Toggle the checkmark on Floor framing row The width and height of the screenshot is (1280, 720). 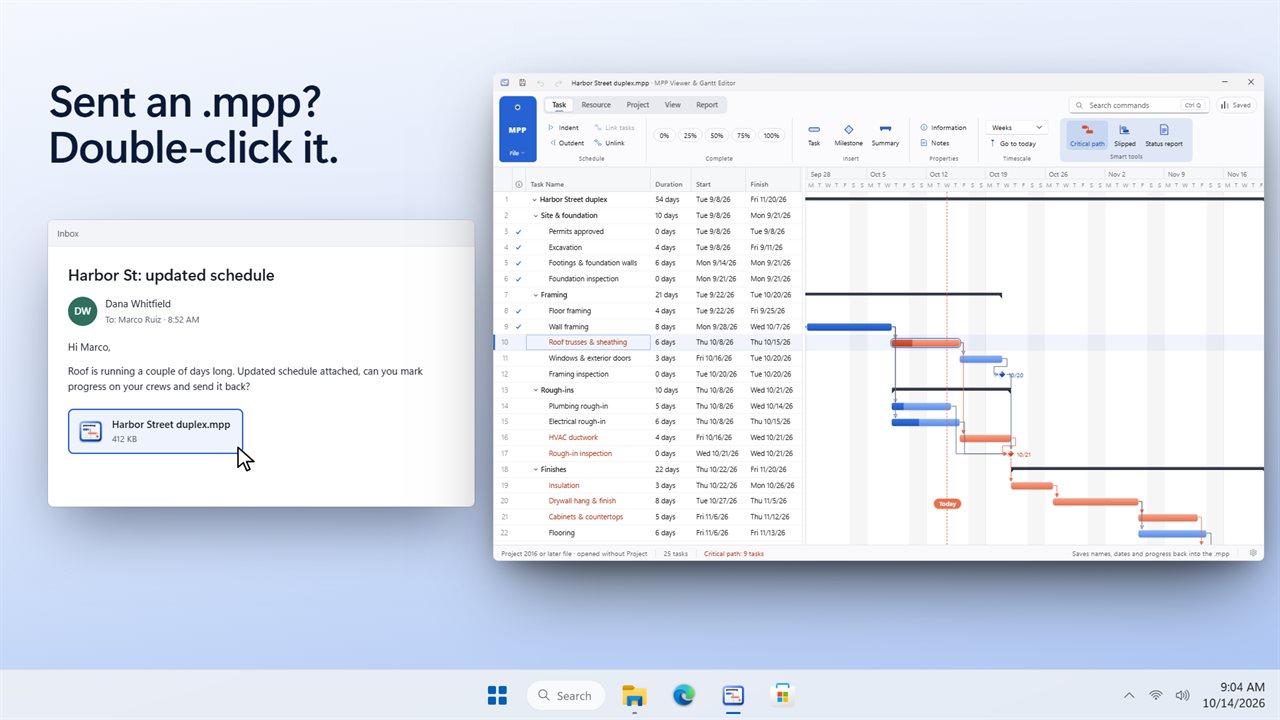pyautogui.click(x=518, y=311)
